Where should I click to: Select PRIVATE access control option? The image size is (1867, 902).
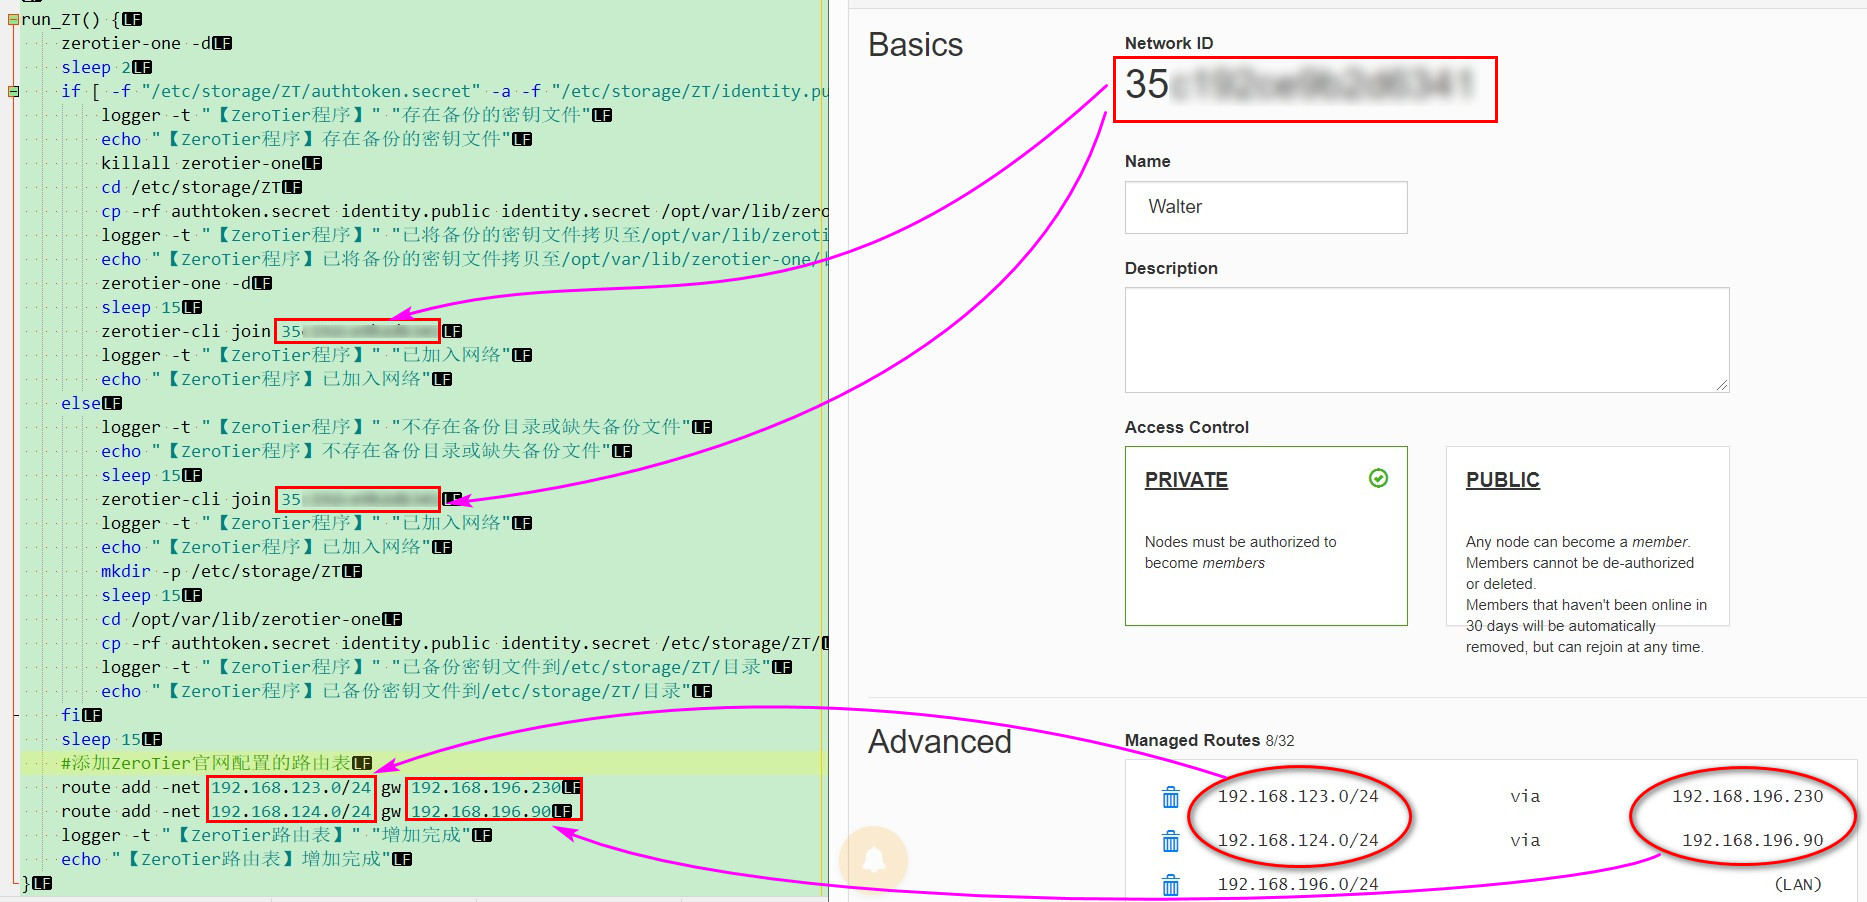(x=1266, y=536)
